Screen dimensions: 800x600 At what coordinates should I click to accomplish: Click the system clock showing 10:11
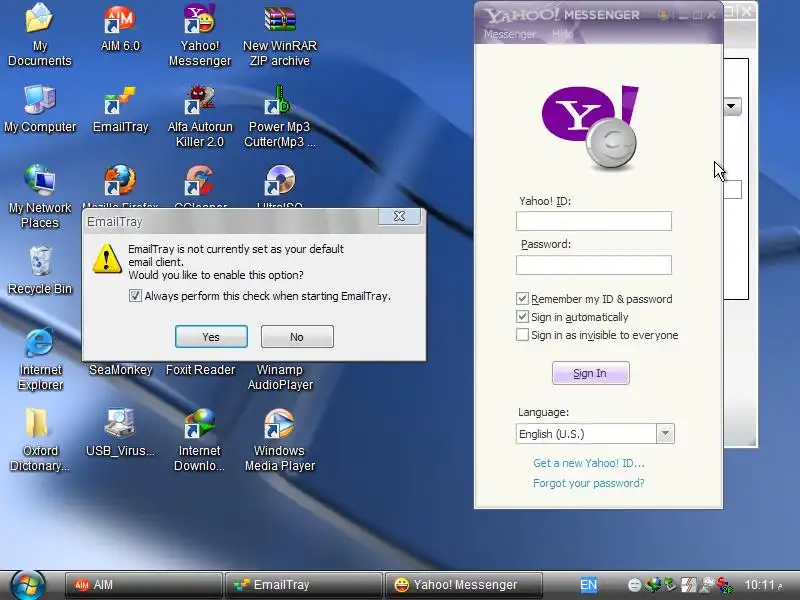pos(762,585)
